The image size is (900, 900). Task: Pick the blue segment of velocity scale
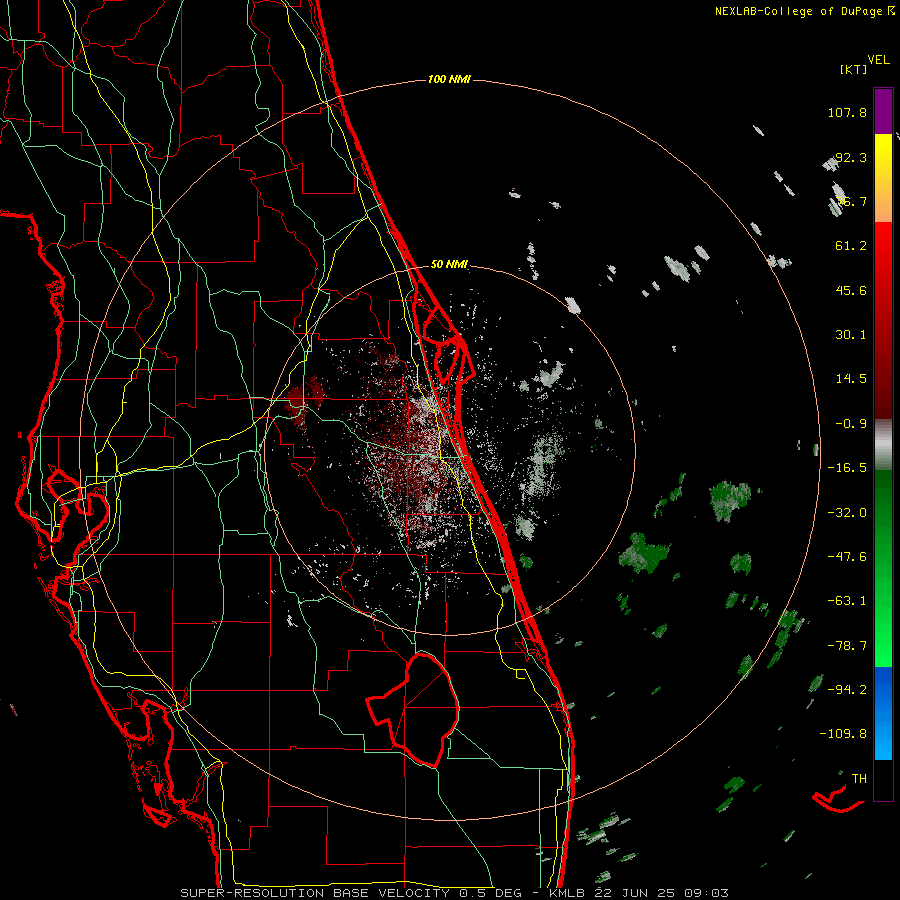[x=883, y=713]
